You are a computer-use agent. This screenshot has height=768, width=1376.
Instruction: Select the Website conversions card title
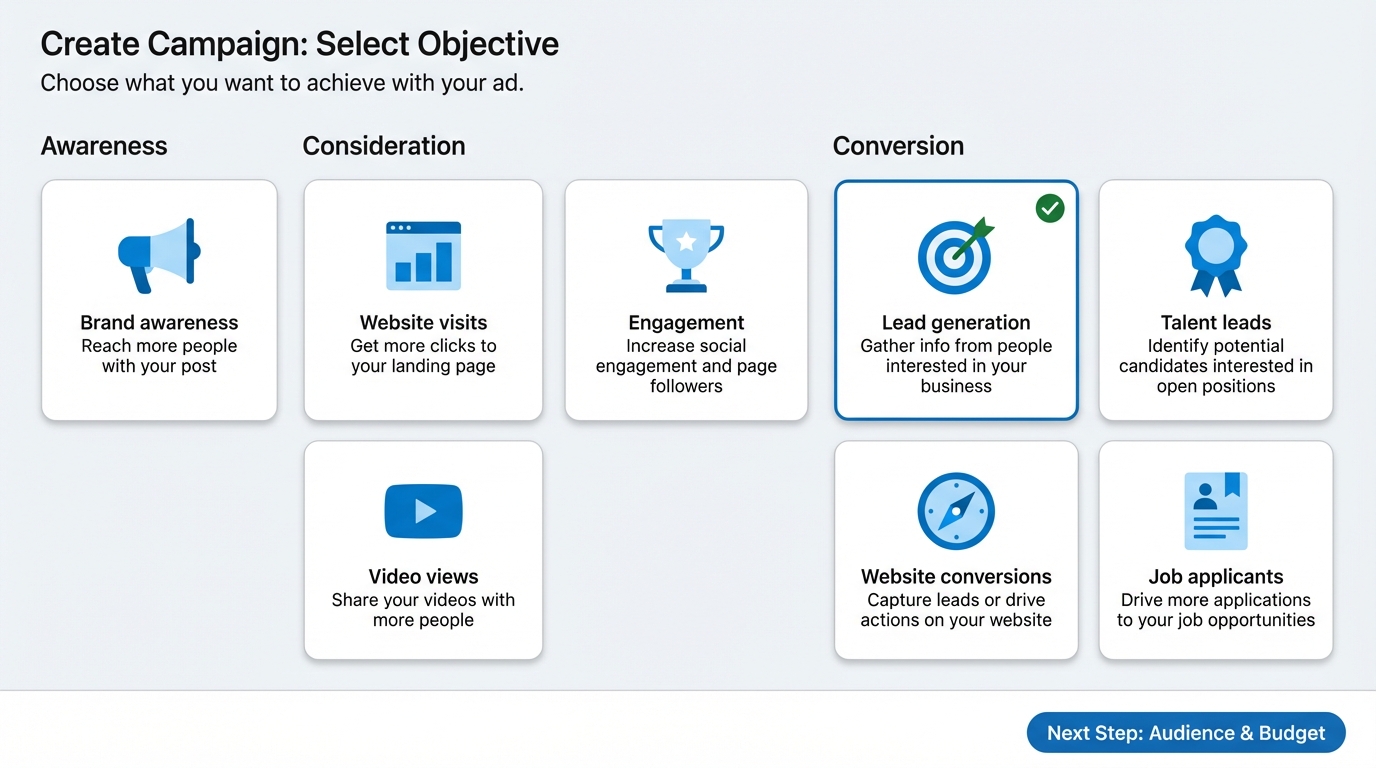[955, 577]
